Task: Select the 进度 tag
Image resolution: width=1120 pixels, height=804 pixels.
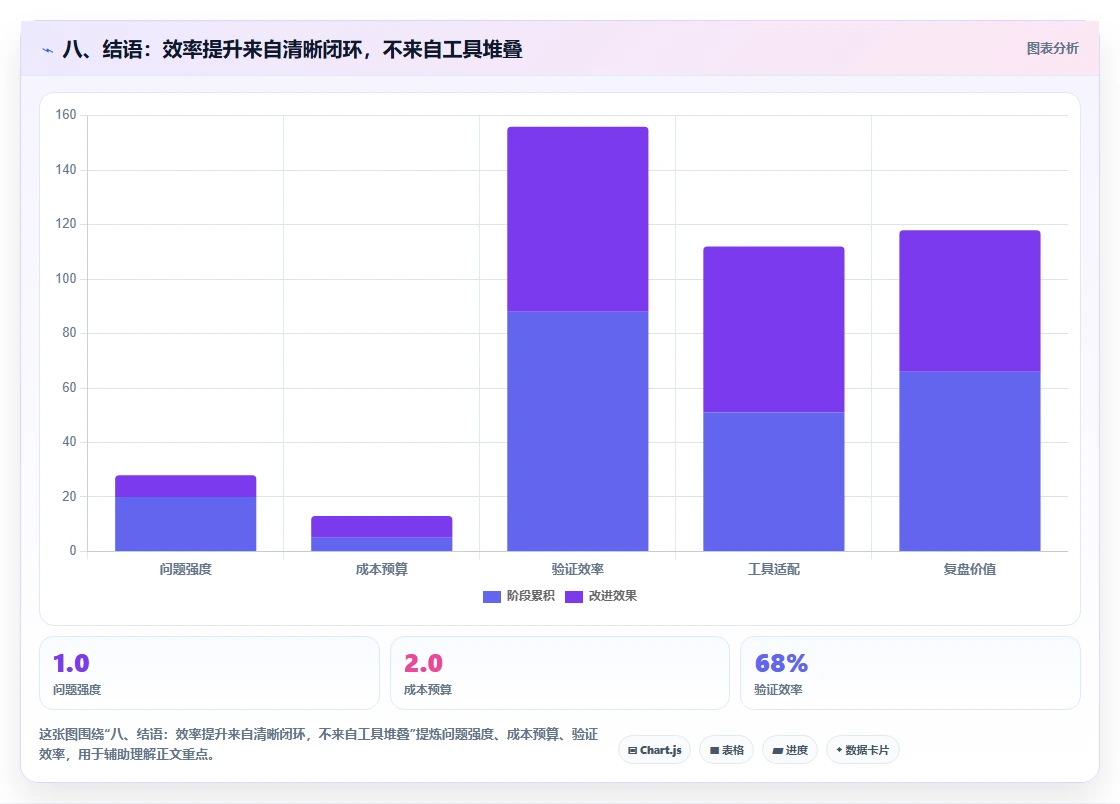Action: coord(790,750)
